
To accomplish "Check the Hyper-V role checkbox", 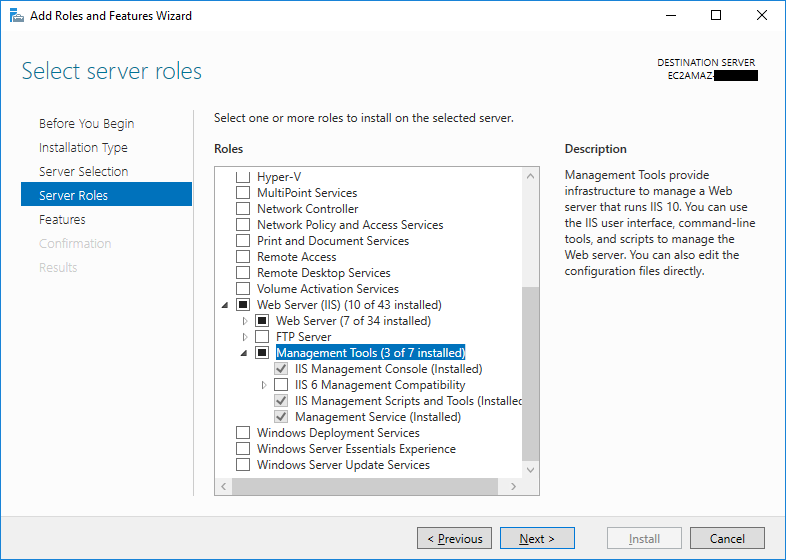I will point(243,176).
